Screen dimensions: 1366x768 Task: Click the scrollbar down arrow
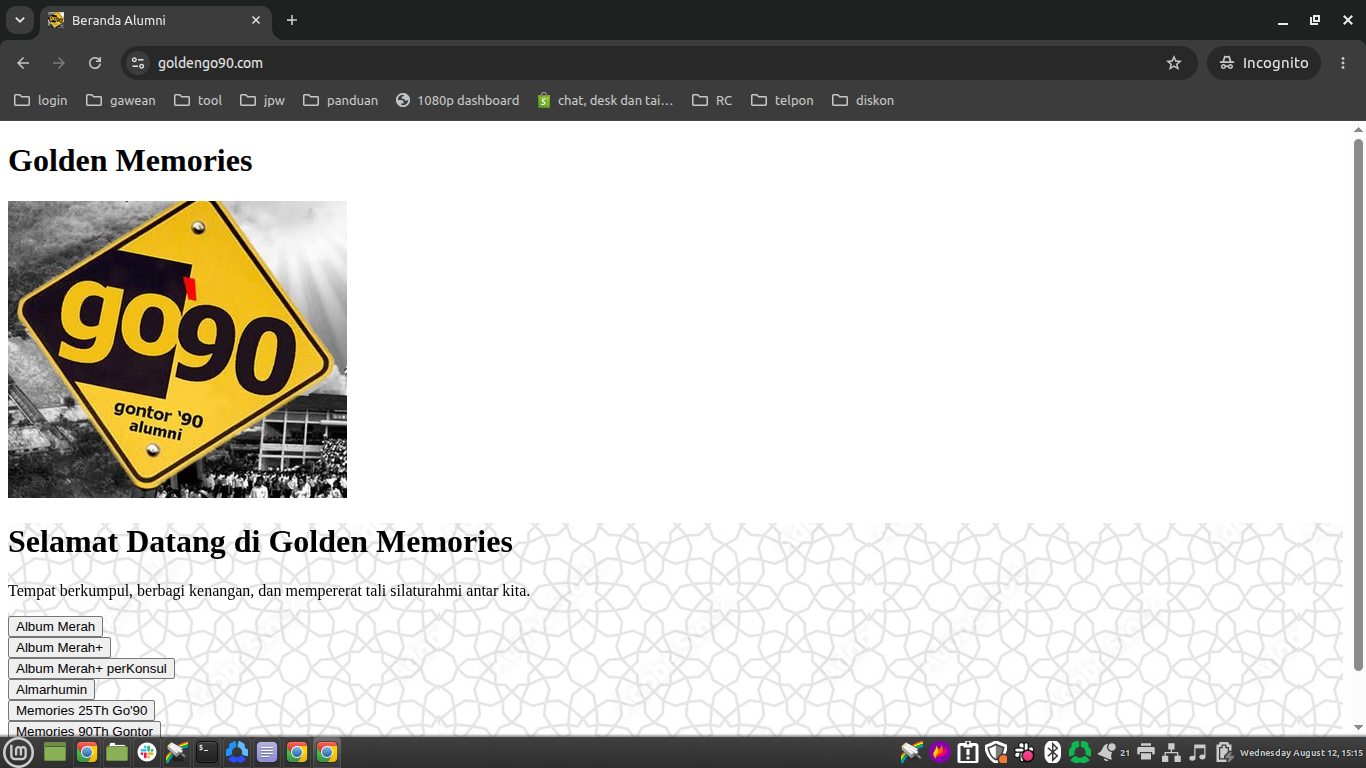point(1358,728)
